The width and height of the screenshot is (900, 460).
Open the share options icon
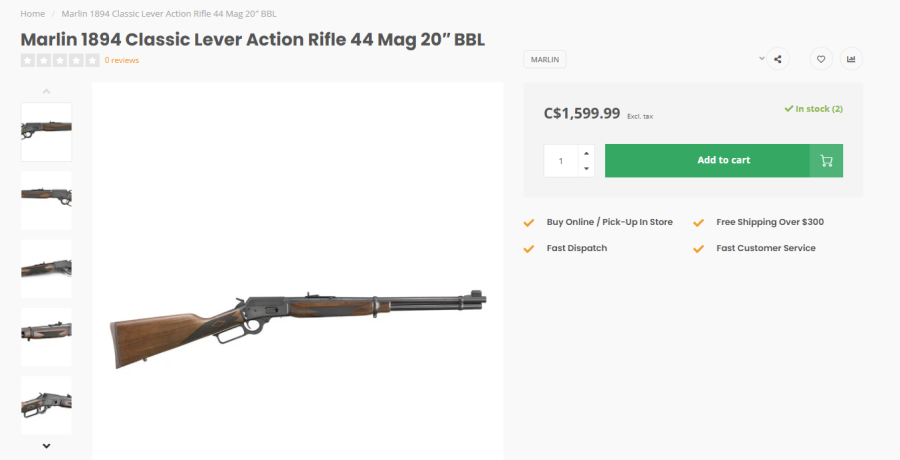click(778, 59)
